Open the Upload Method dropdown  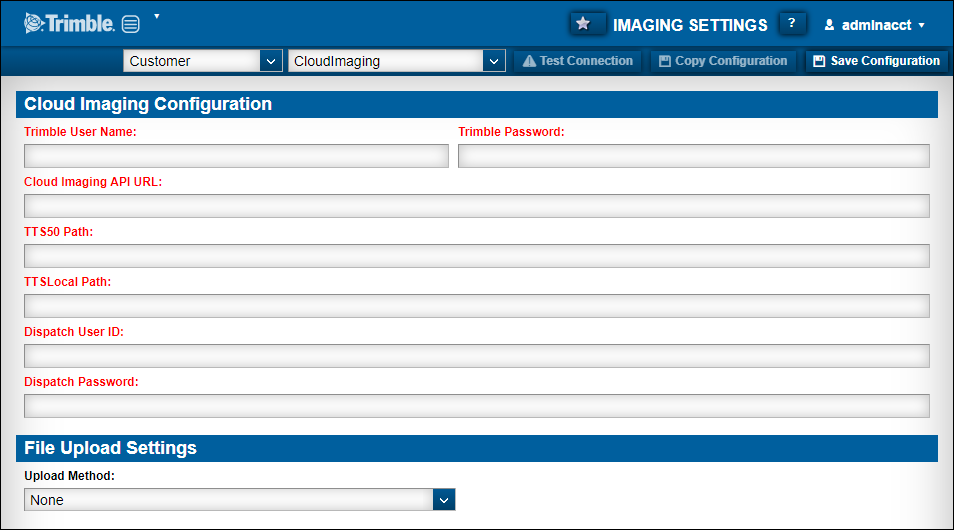[240, 499]
